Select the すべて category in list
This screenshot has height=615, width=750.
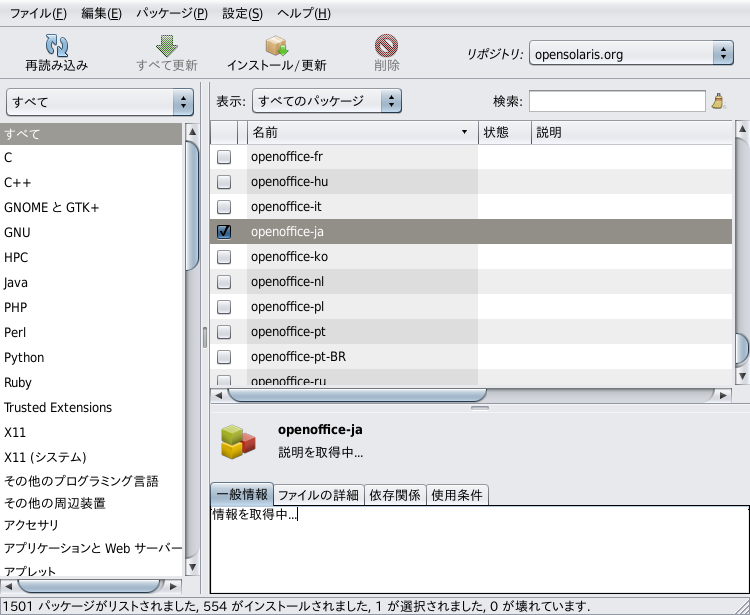[x=91, y=134]
